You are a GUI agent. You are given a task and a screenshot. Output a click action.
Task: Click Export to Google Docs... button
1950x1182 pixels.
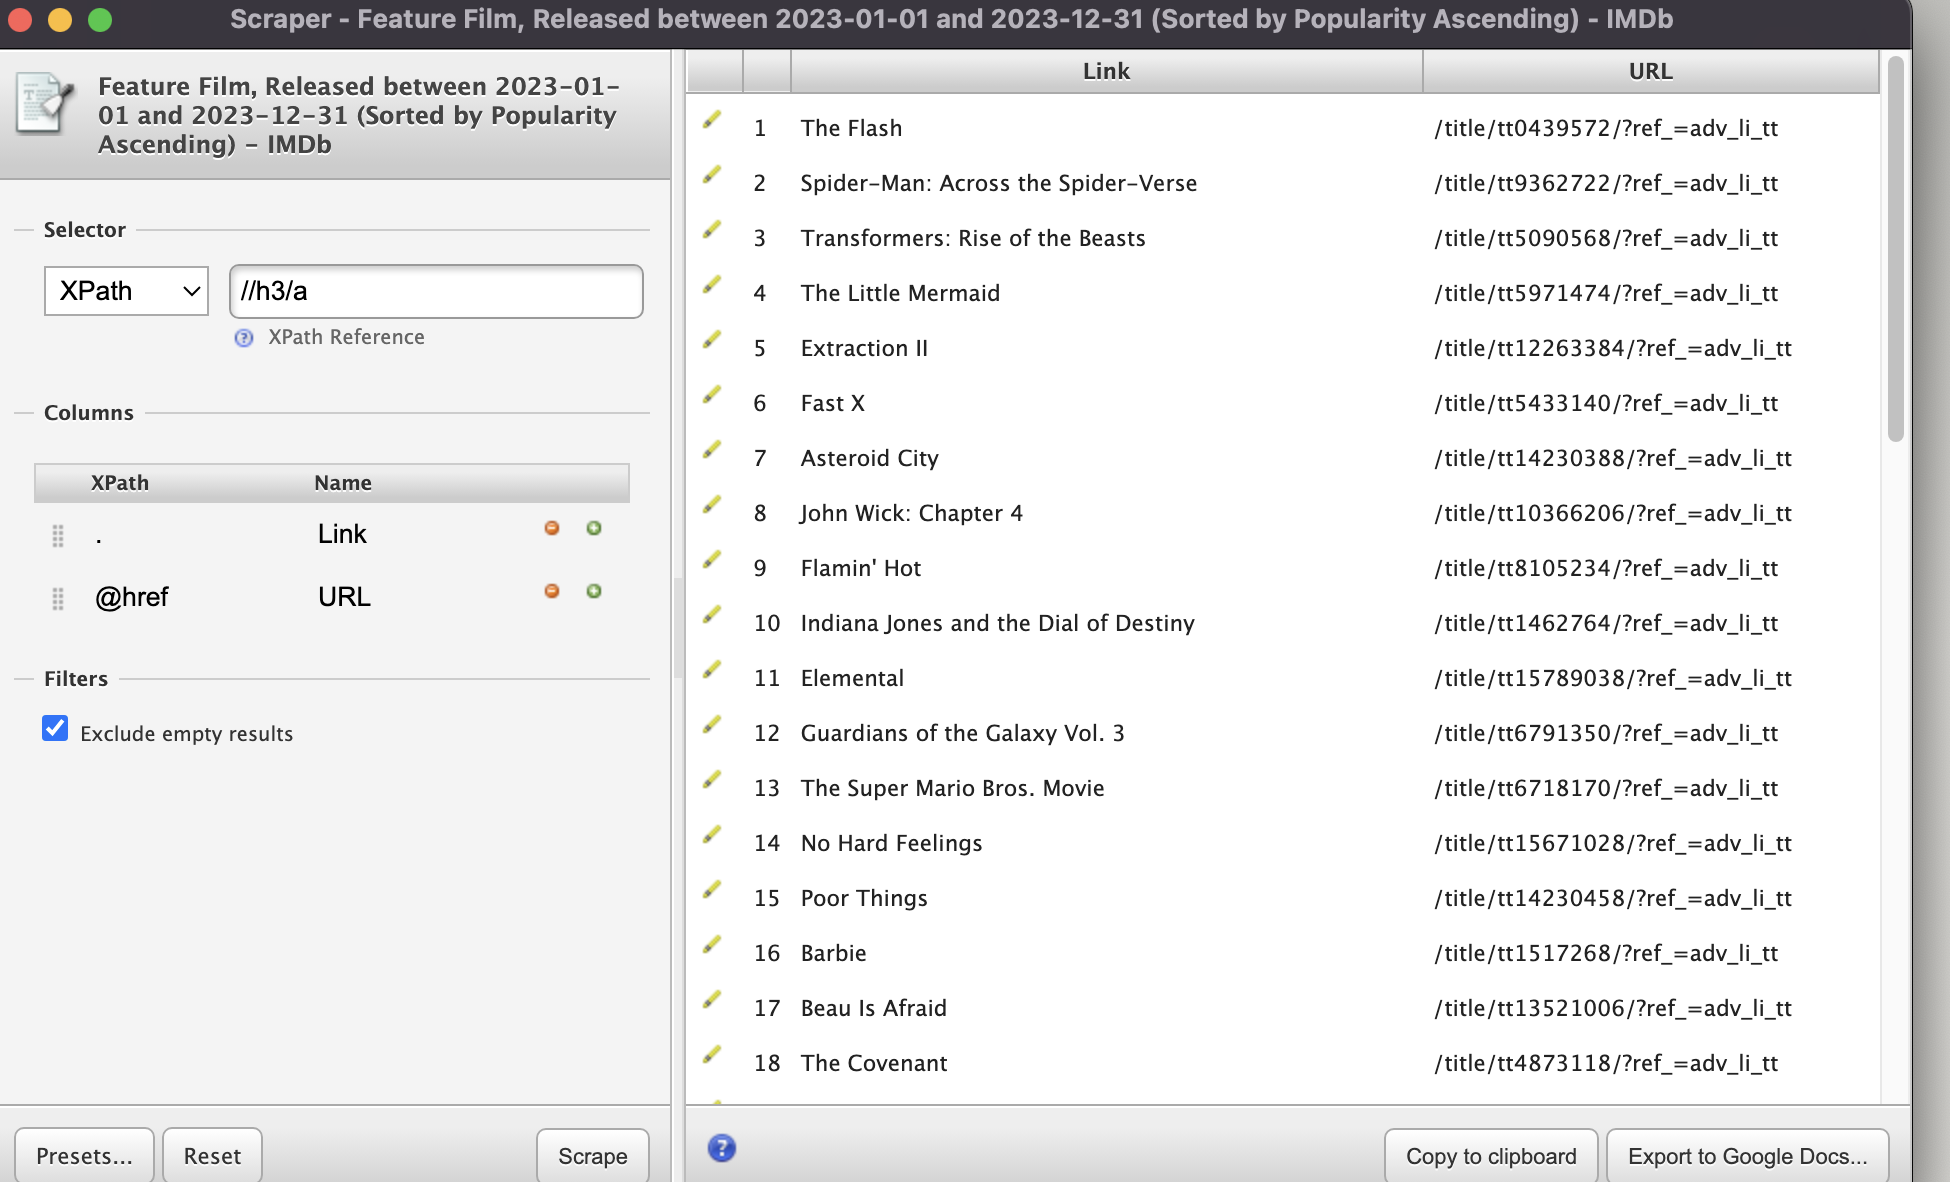[1748, 1156]
